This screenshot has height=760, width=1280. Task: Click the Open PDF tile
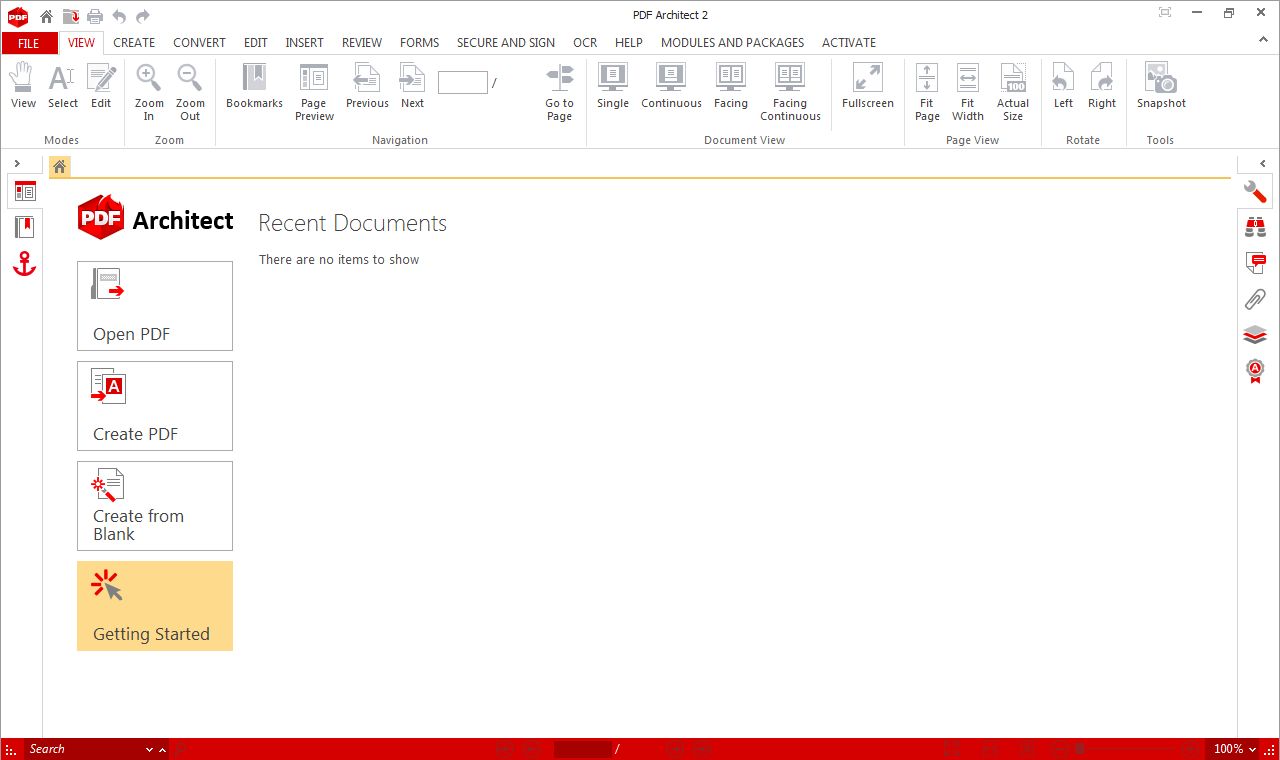pyautogui.click(x=155, y=306)
